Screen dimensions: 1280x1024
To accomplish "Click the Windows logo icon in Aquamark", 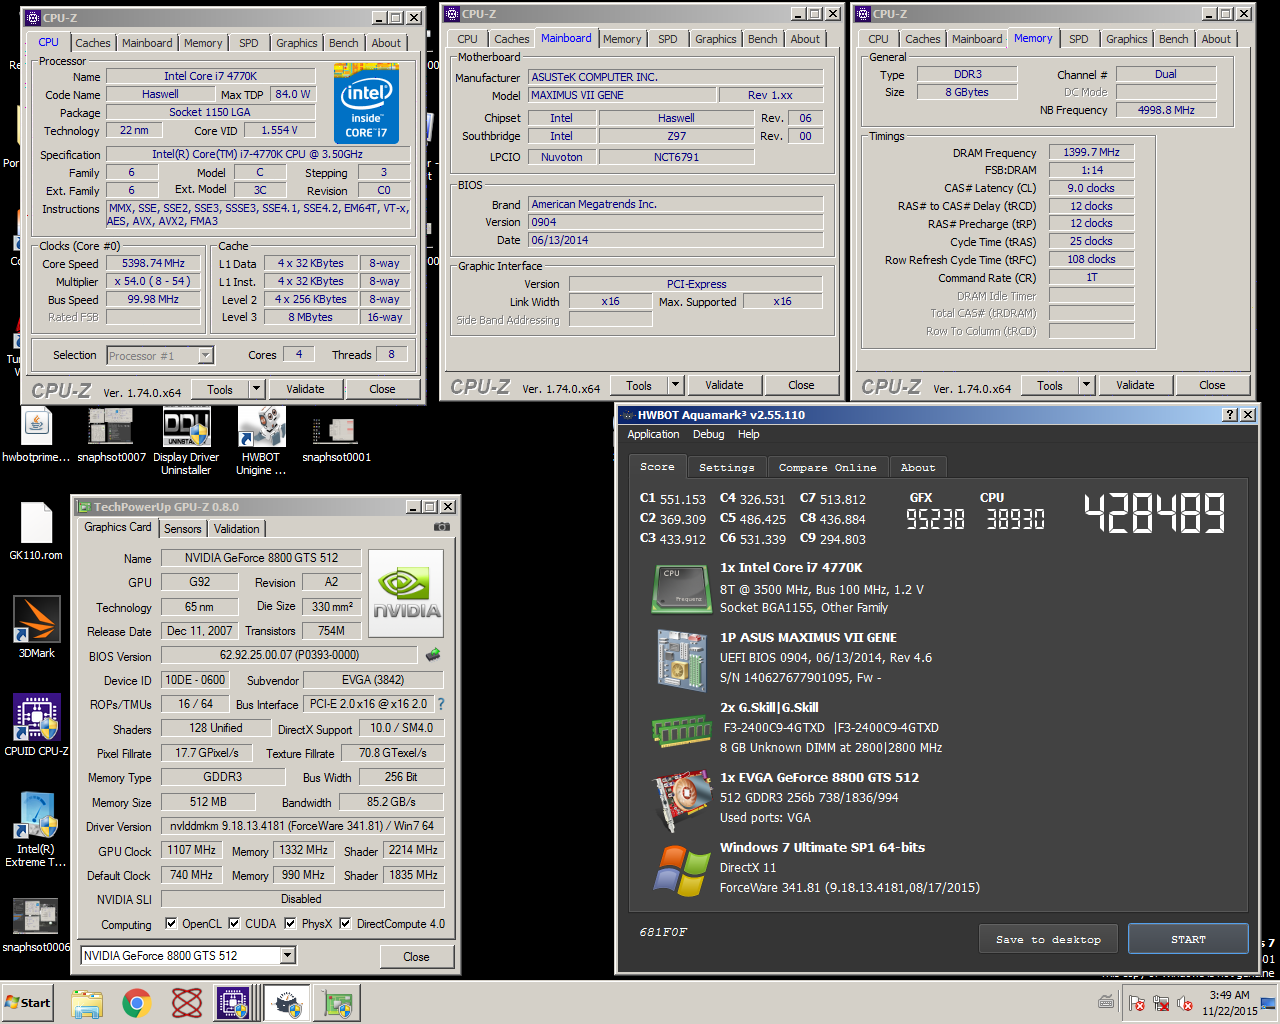I will coord(681,870).
